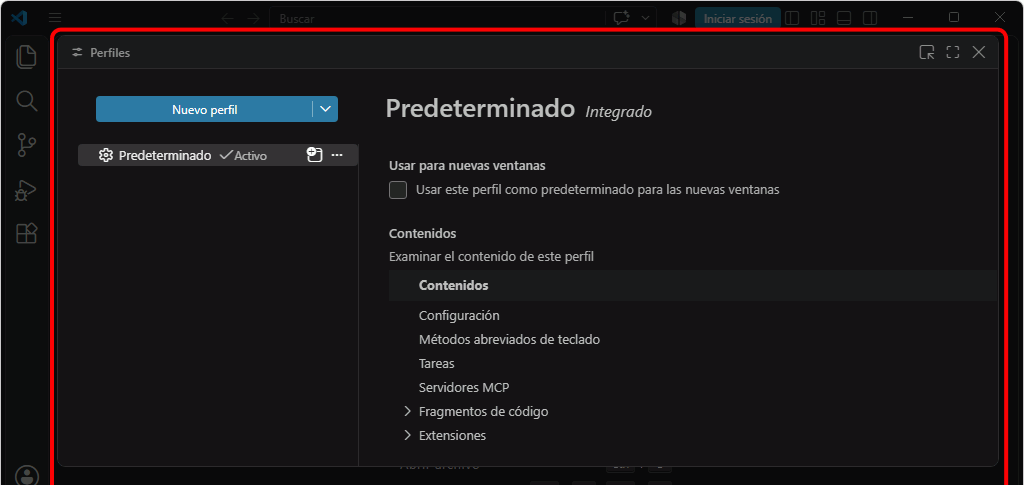Screen dimensions: 1024x485
Task: Open the customize layout icon
Action: 818,18
